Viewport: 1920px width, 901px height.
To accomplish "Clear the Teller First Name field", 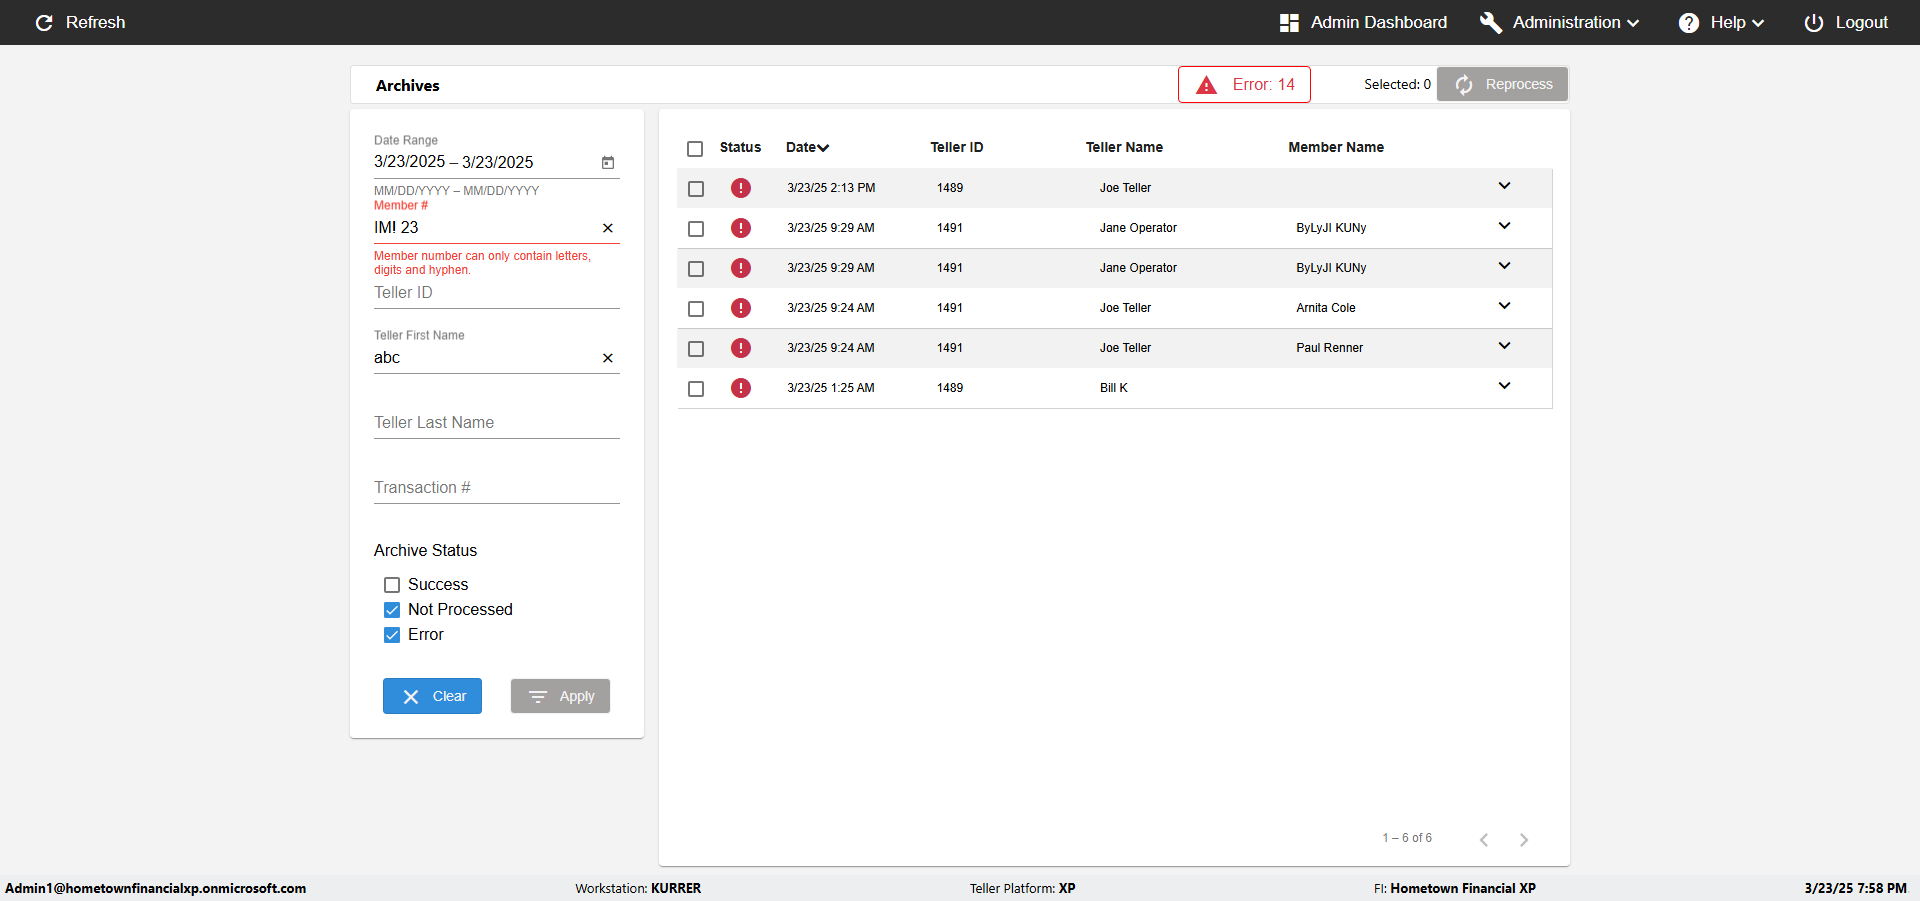I will click(607, 358).
